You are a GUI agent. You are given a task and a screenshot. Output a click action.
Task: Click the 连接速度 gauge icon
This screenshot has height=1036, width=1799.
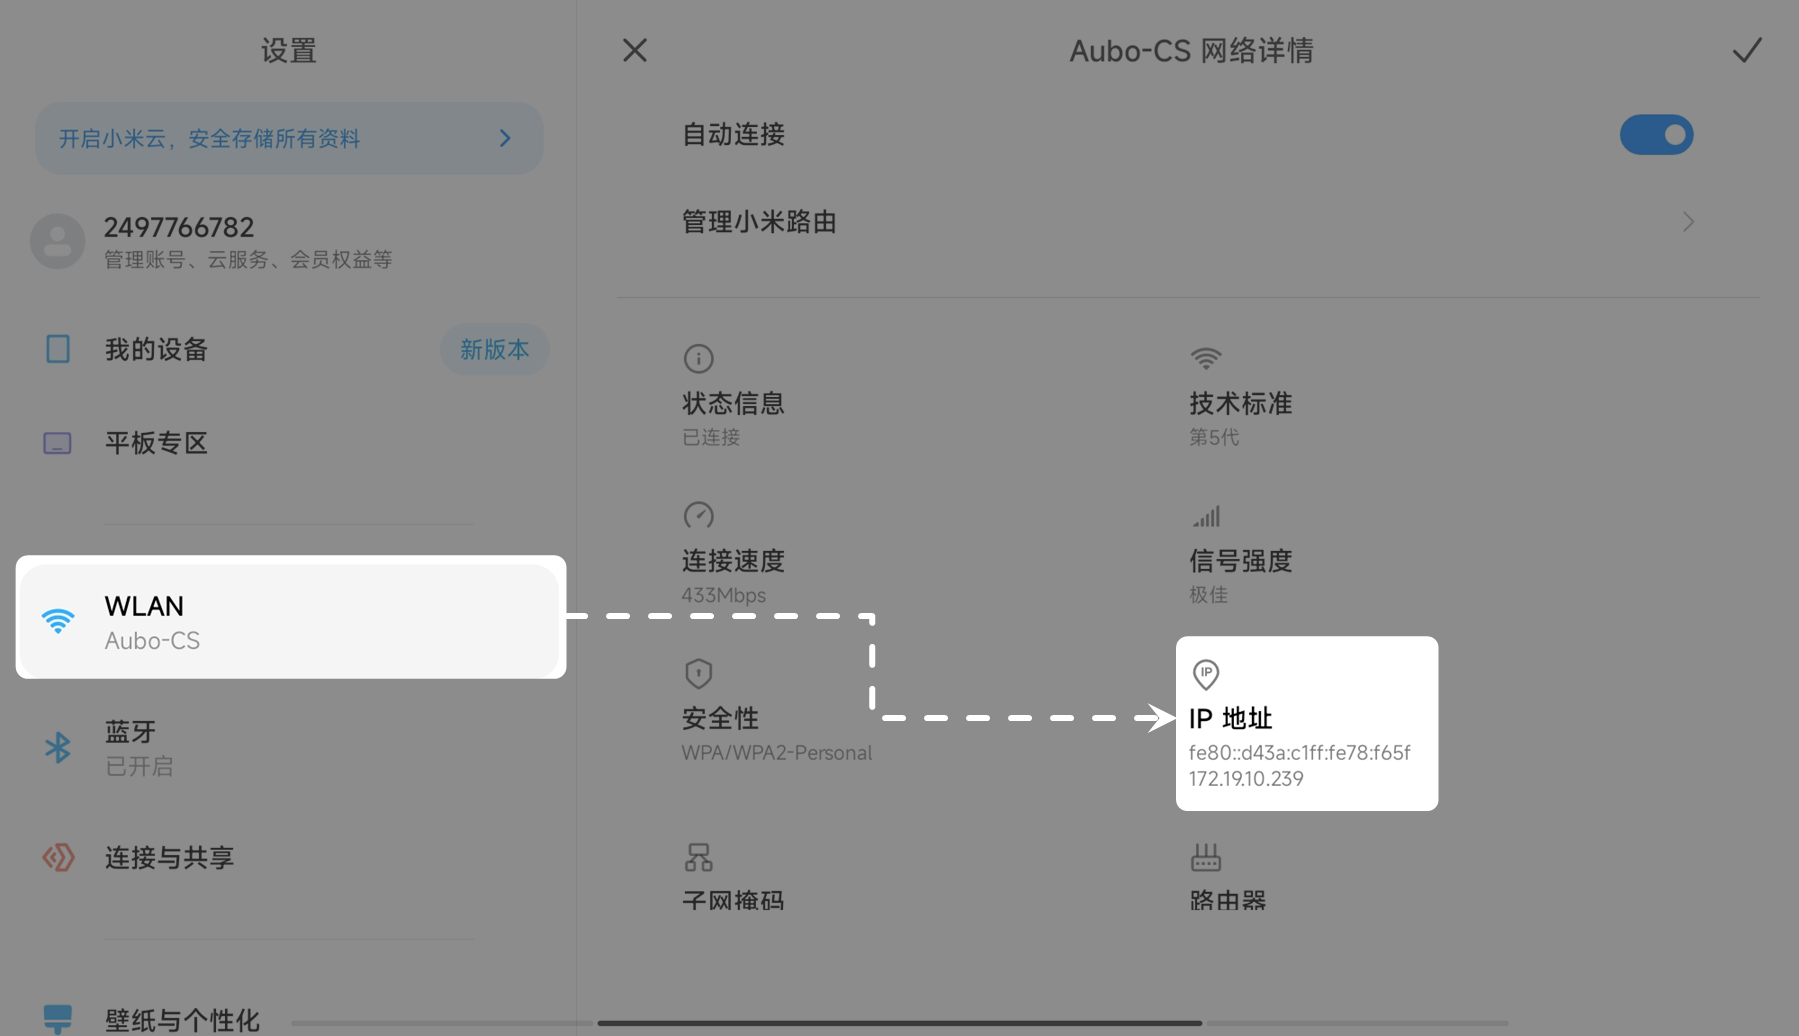point(698,516)
